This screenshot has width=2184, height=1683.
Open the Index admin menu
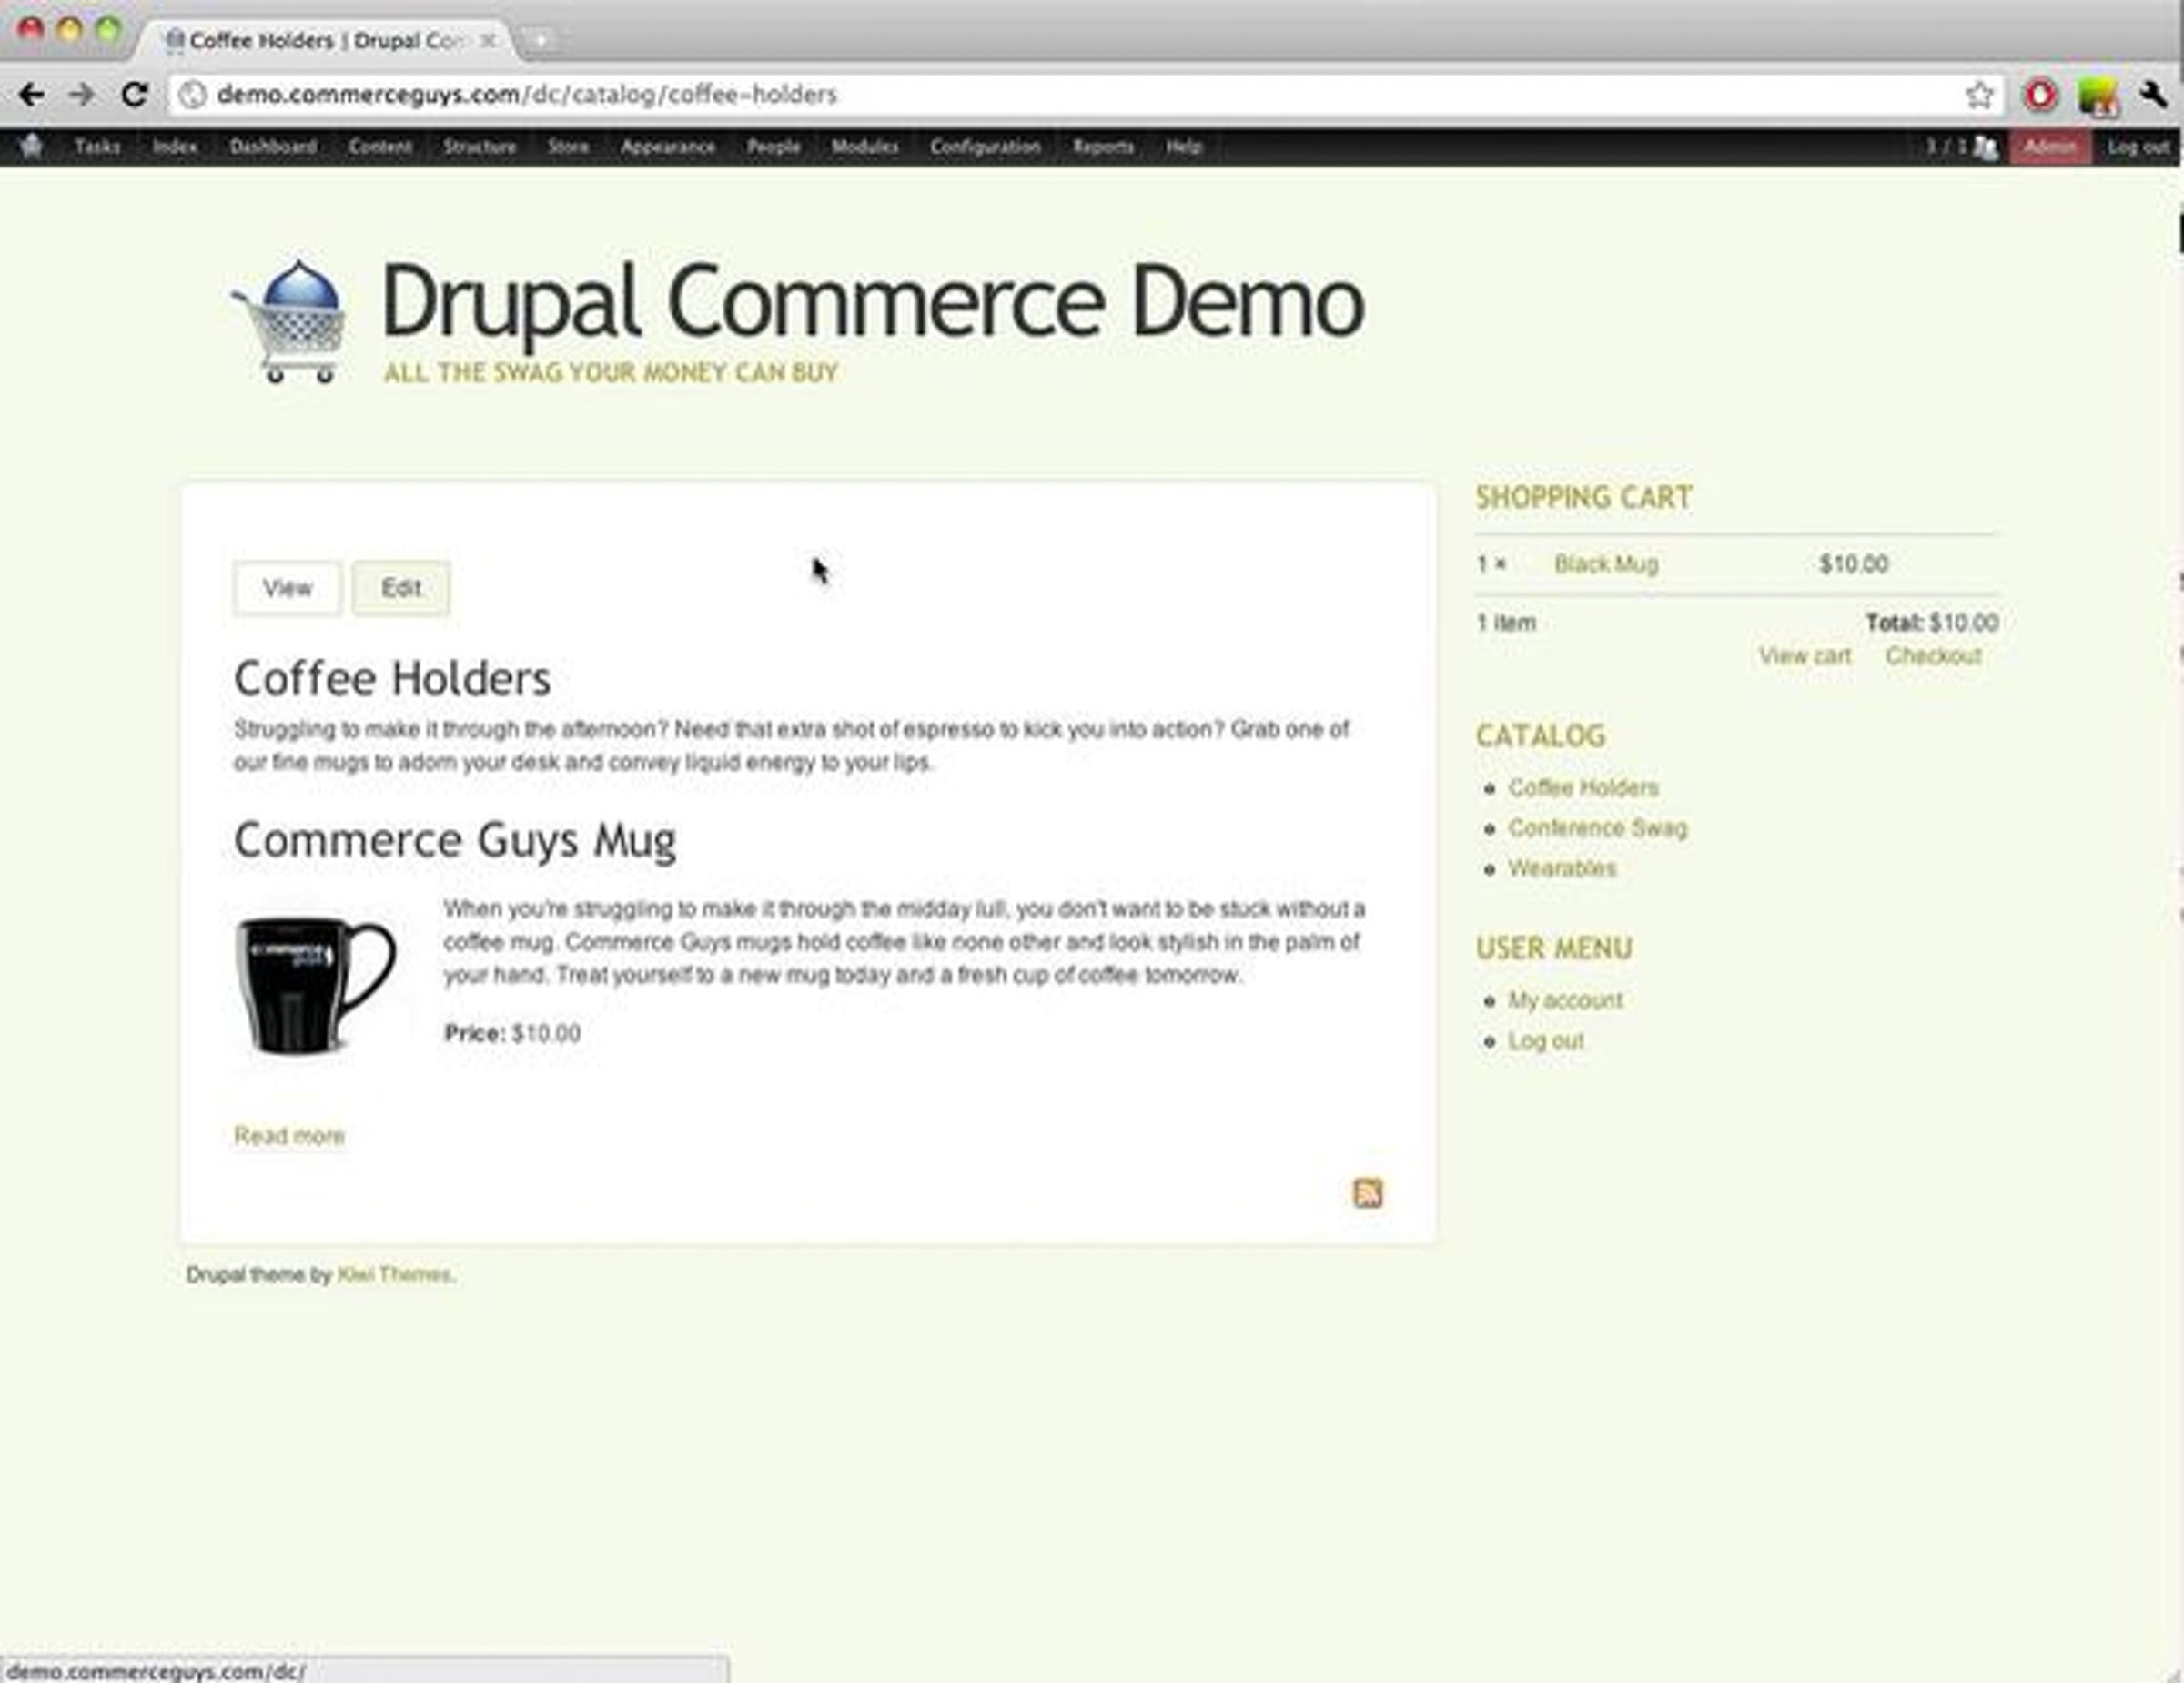pyautogui.click(x=175, y=147)
